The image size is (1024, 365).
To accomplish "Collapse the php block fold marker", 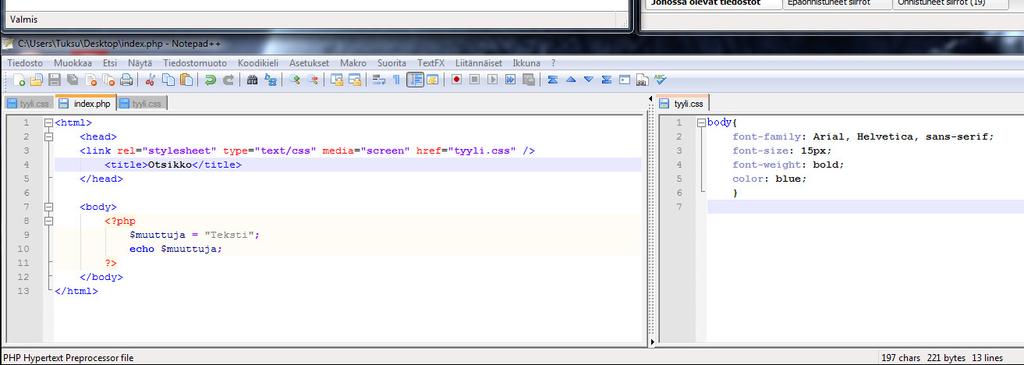I will 48,221.
